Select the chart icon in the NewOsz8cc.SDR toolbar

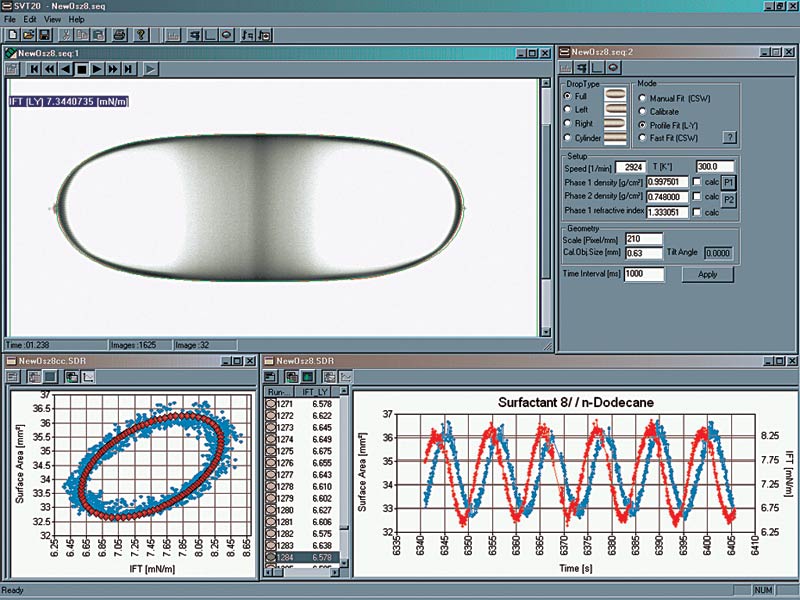tap(88, 378)
